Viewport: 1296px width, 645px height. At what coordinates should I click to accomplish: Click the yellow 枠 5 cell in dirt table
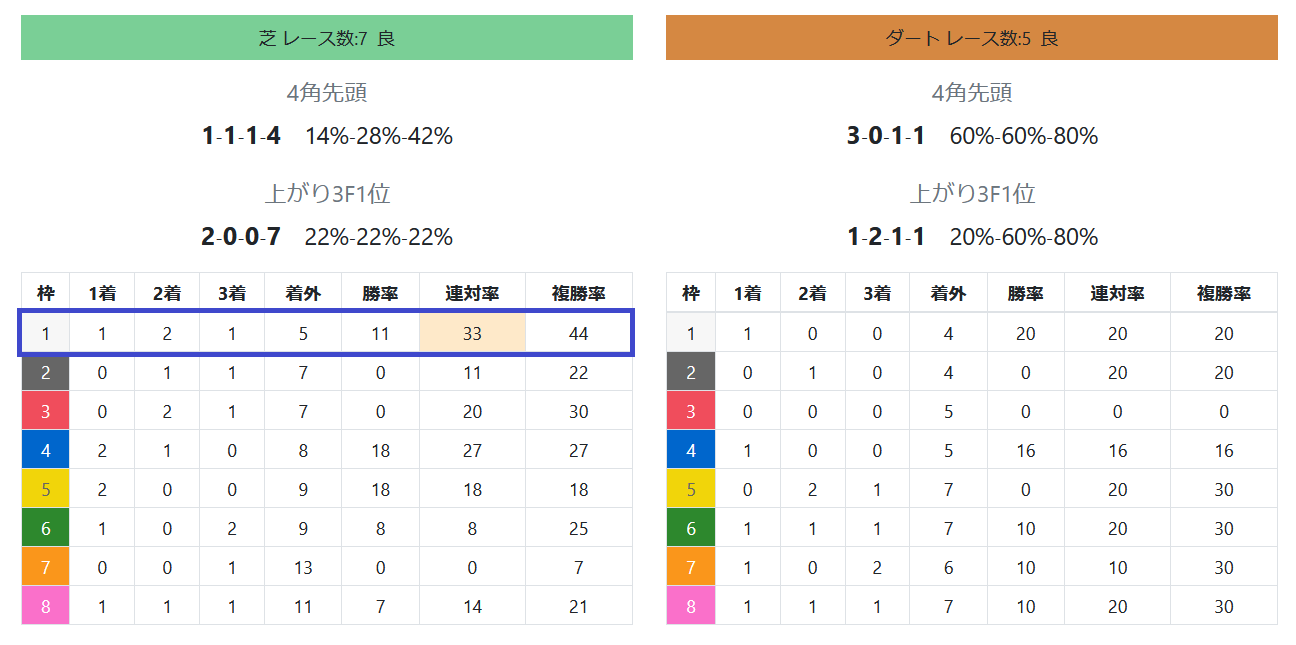[x=691, y=489]
